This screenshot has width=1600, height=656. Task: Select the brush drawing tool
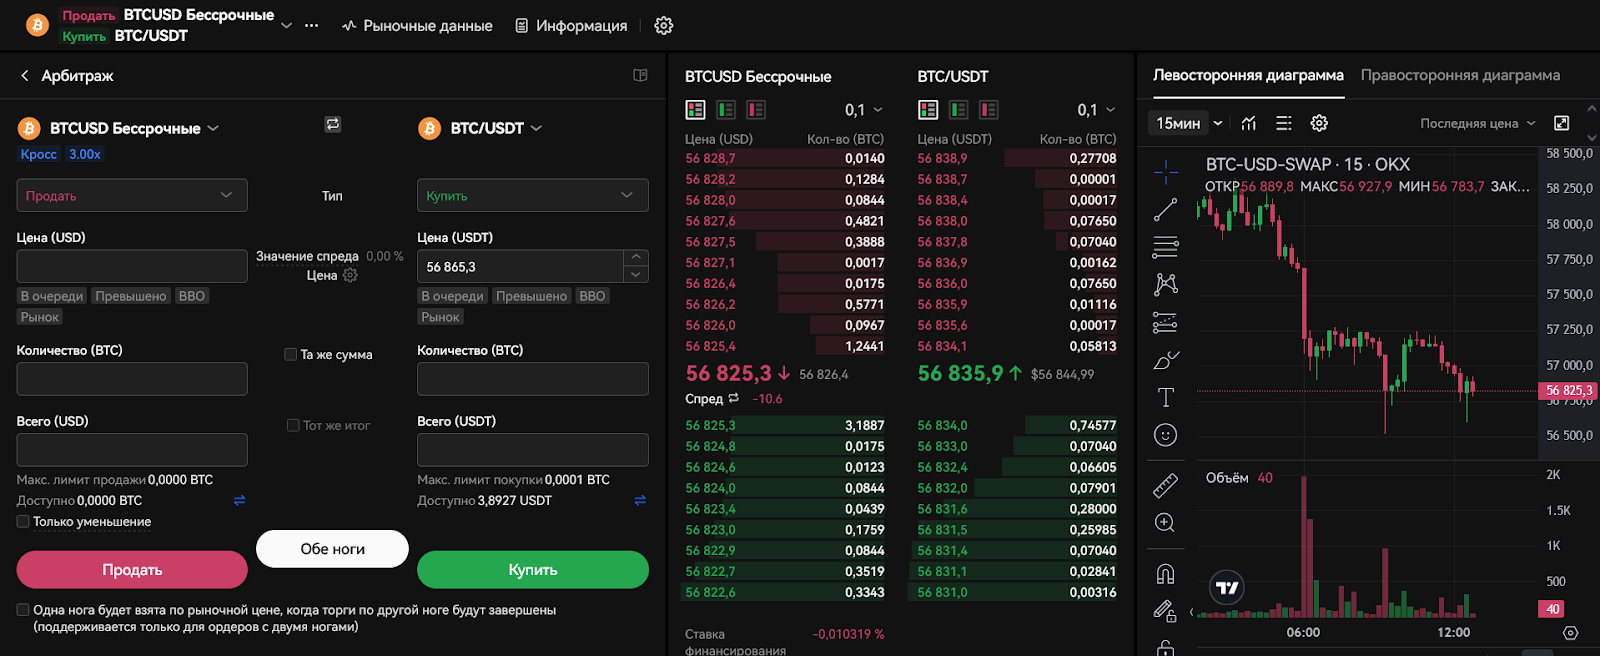point(1166,360)
